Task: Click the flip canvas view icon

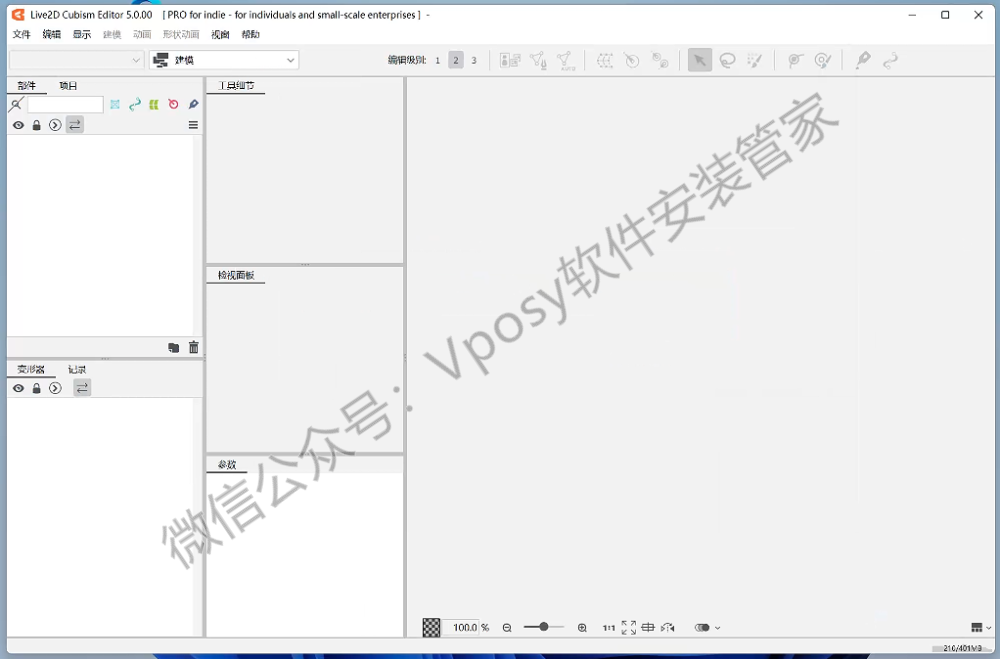Action: 668,628
